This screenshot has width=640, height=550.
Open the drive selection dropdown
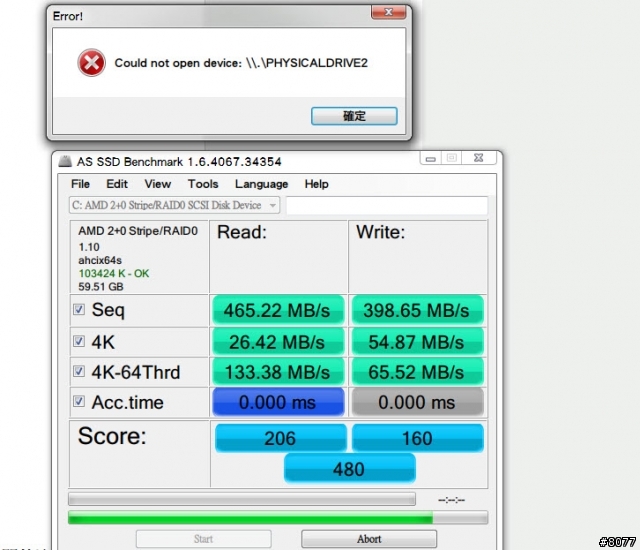coord(174,205)
